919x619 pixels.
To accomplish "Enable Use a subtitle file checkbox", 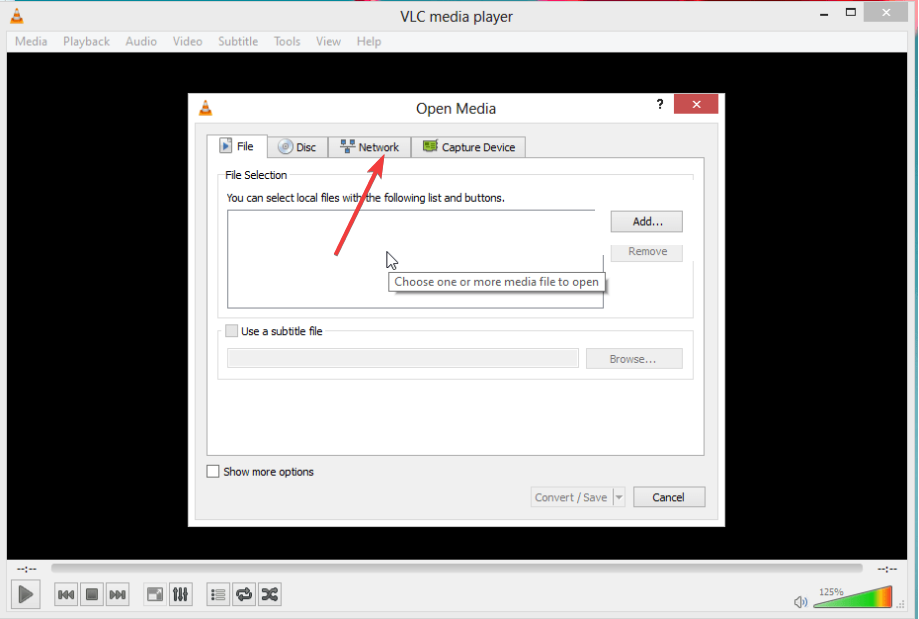I will (232, 331).
